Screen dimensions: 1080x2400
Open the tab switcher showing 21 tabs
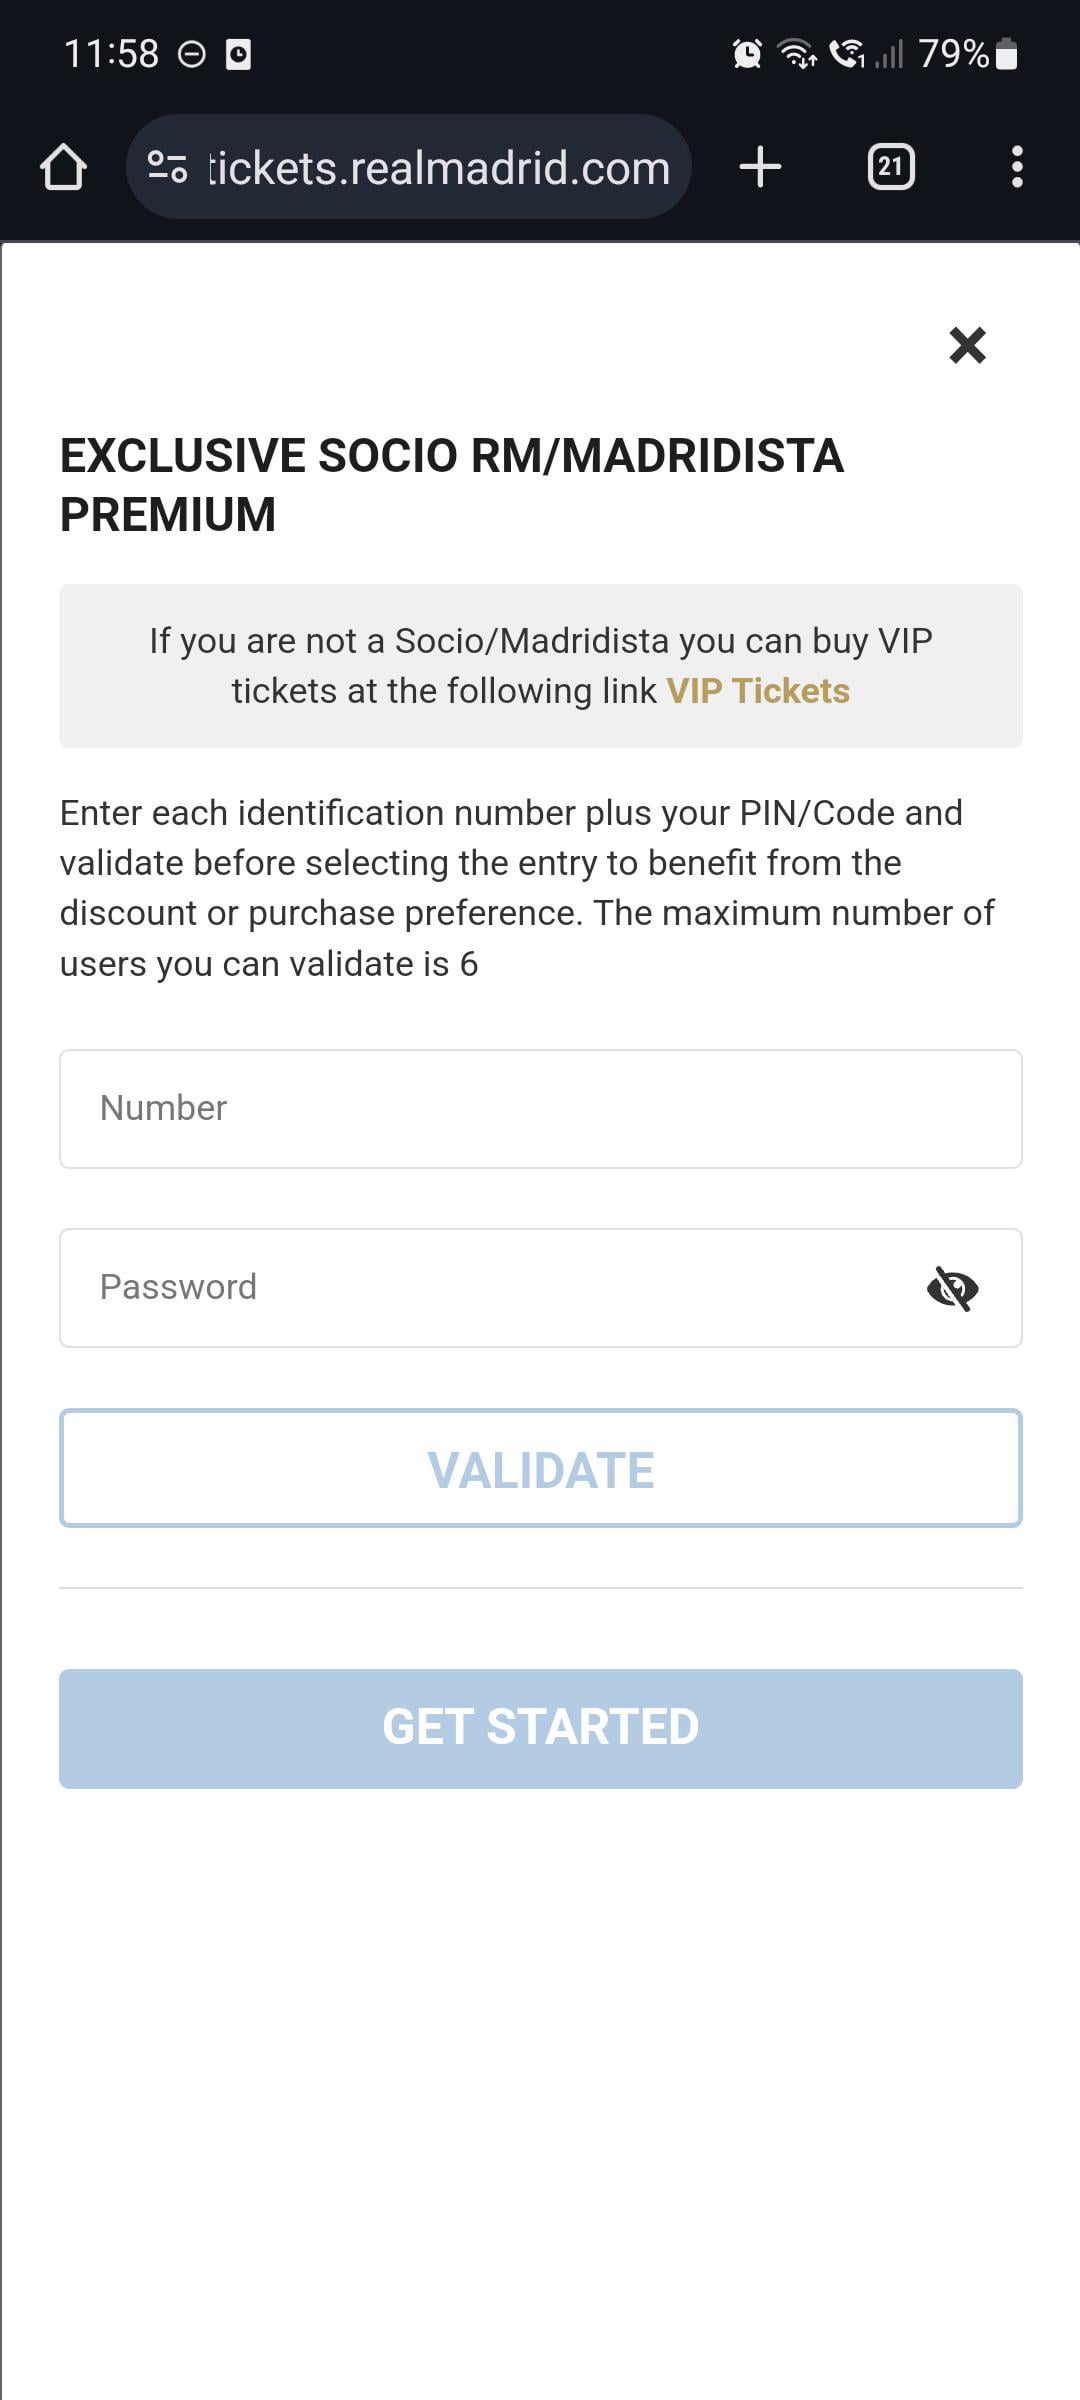[891, 167]
